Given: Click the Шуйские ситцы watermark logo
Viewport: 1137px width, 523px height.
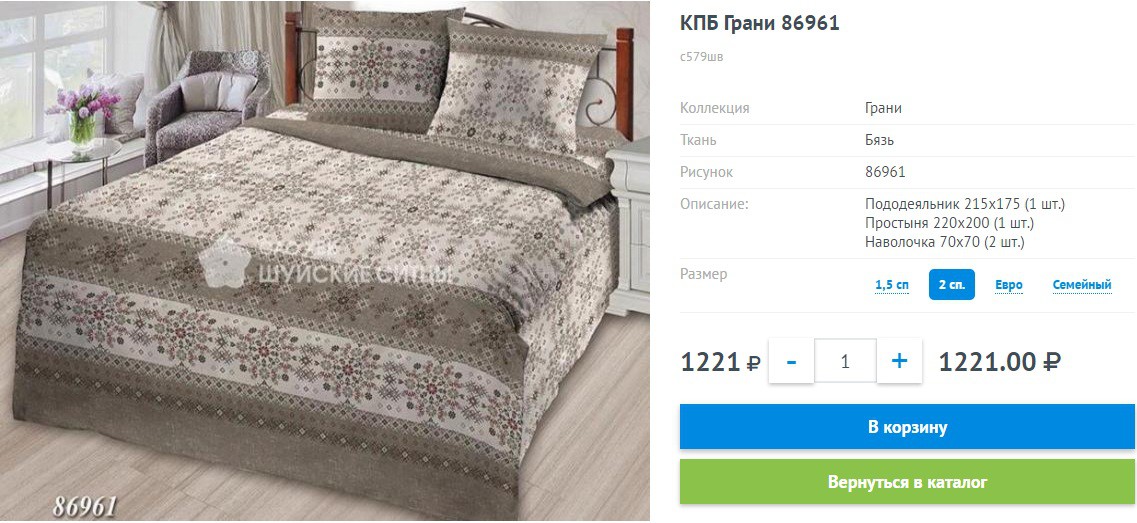Looking at the screenshot, I should click(x=326, y=265).
